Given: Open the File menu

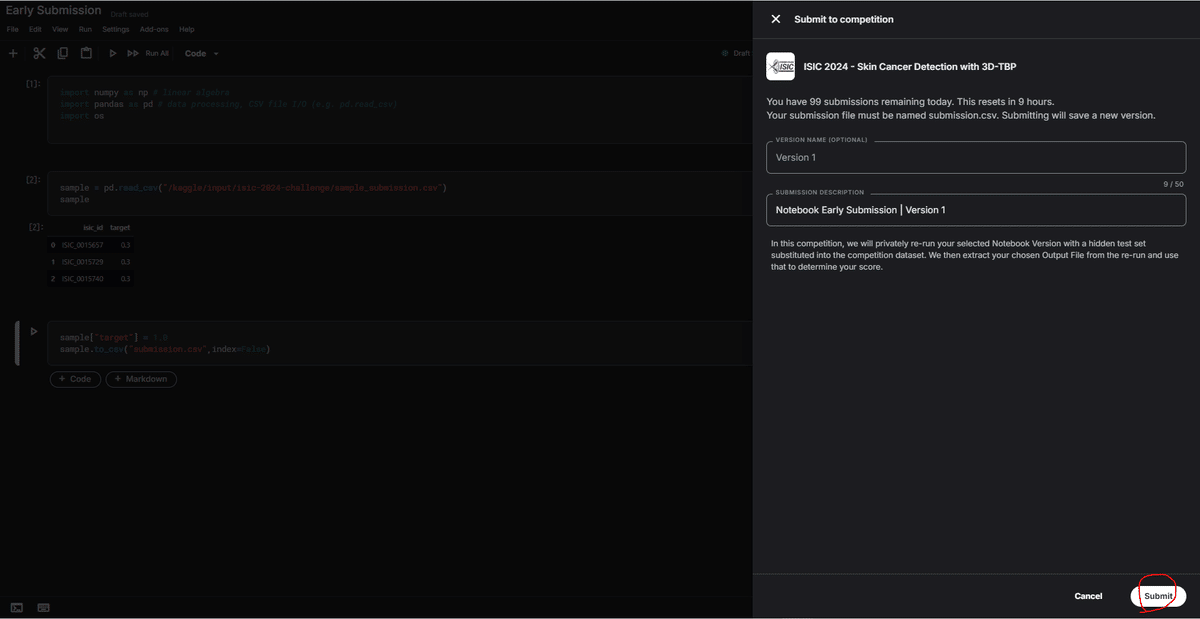Looking at the screenshot, I should [x=12, y=30].
